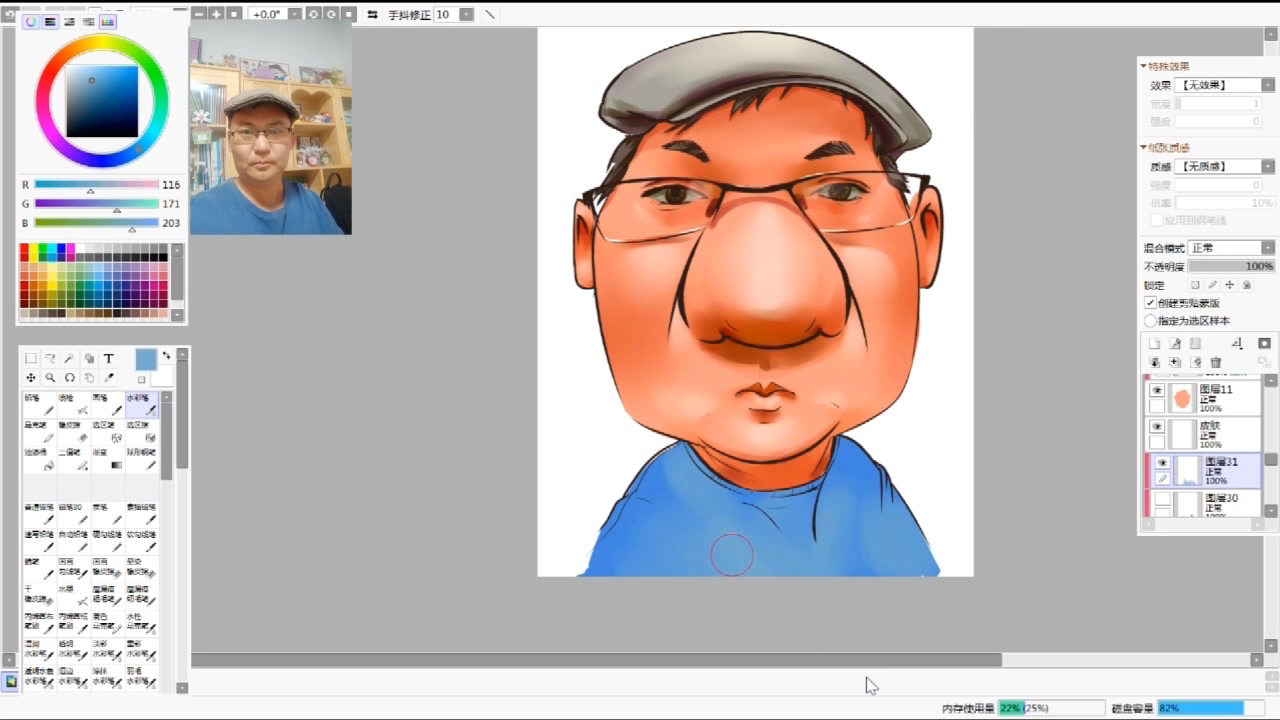Click the reset zoom square button
Image resolution: width=1280 pixels, height=720 pixels.
[x=234, y=14]
